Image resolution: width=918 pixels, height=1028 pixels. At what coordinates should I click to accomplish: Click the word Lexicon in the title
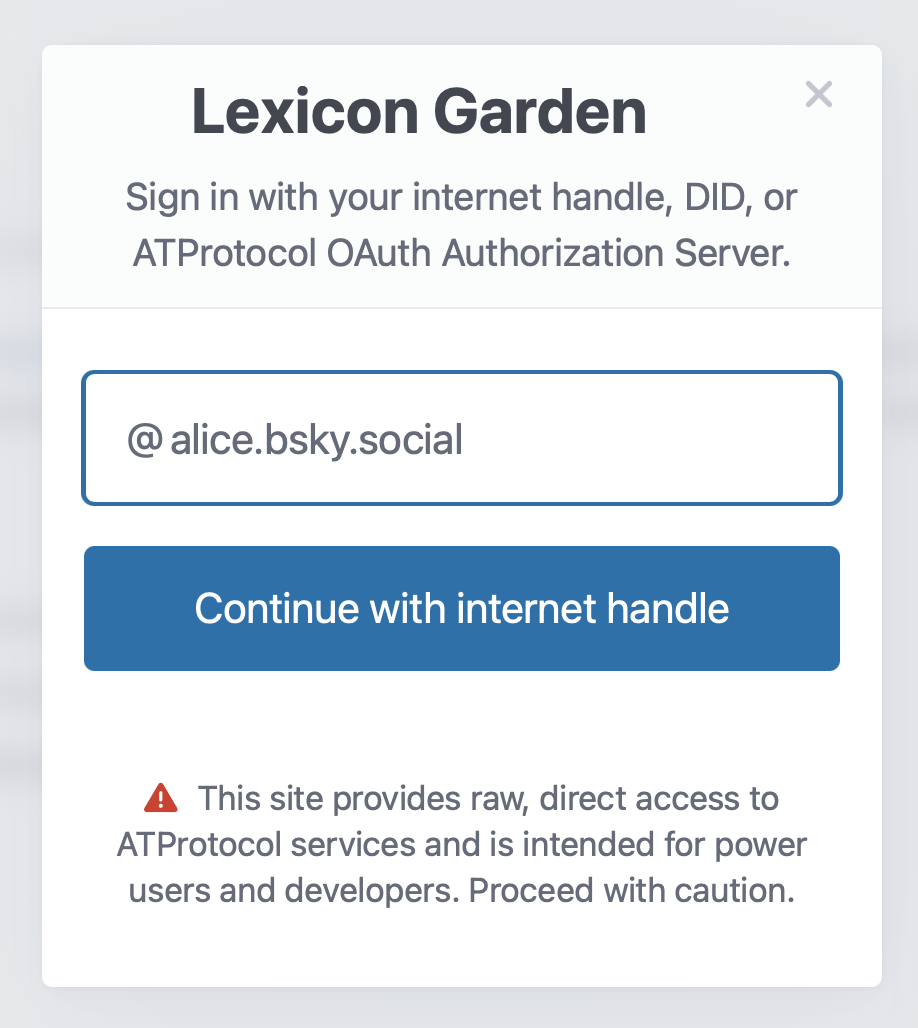pyautogui.click(x=304, y=111)
